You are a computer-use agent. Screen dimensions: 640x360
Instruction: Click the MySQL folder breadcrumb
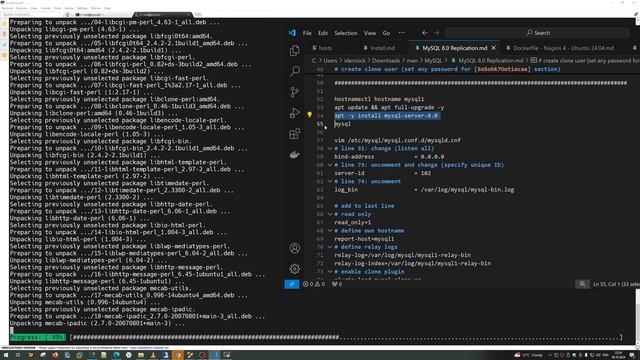click(433, 61)
